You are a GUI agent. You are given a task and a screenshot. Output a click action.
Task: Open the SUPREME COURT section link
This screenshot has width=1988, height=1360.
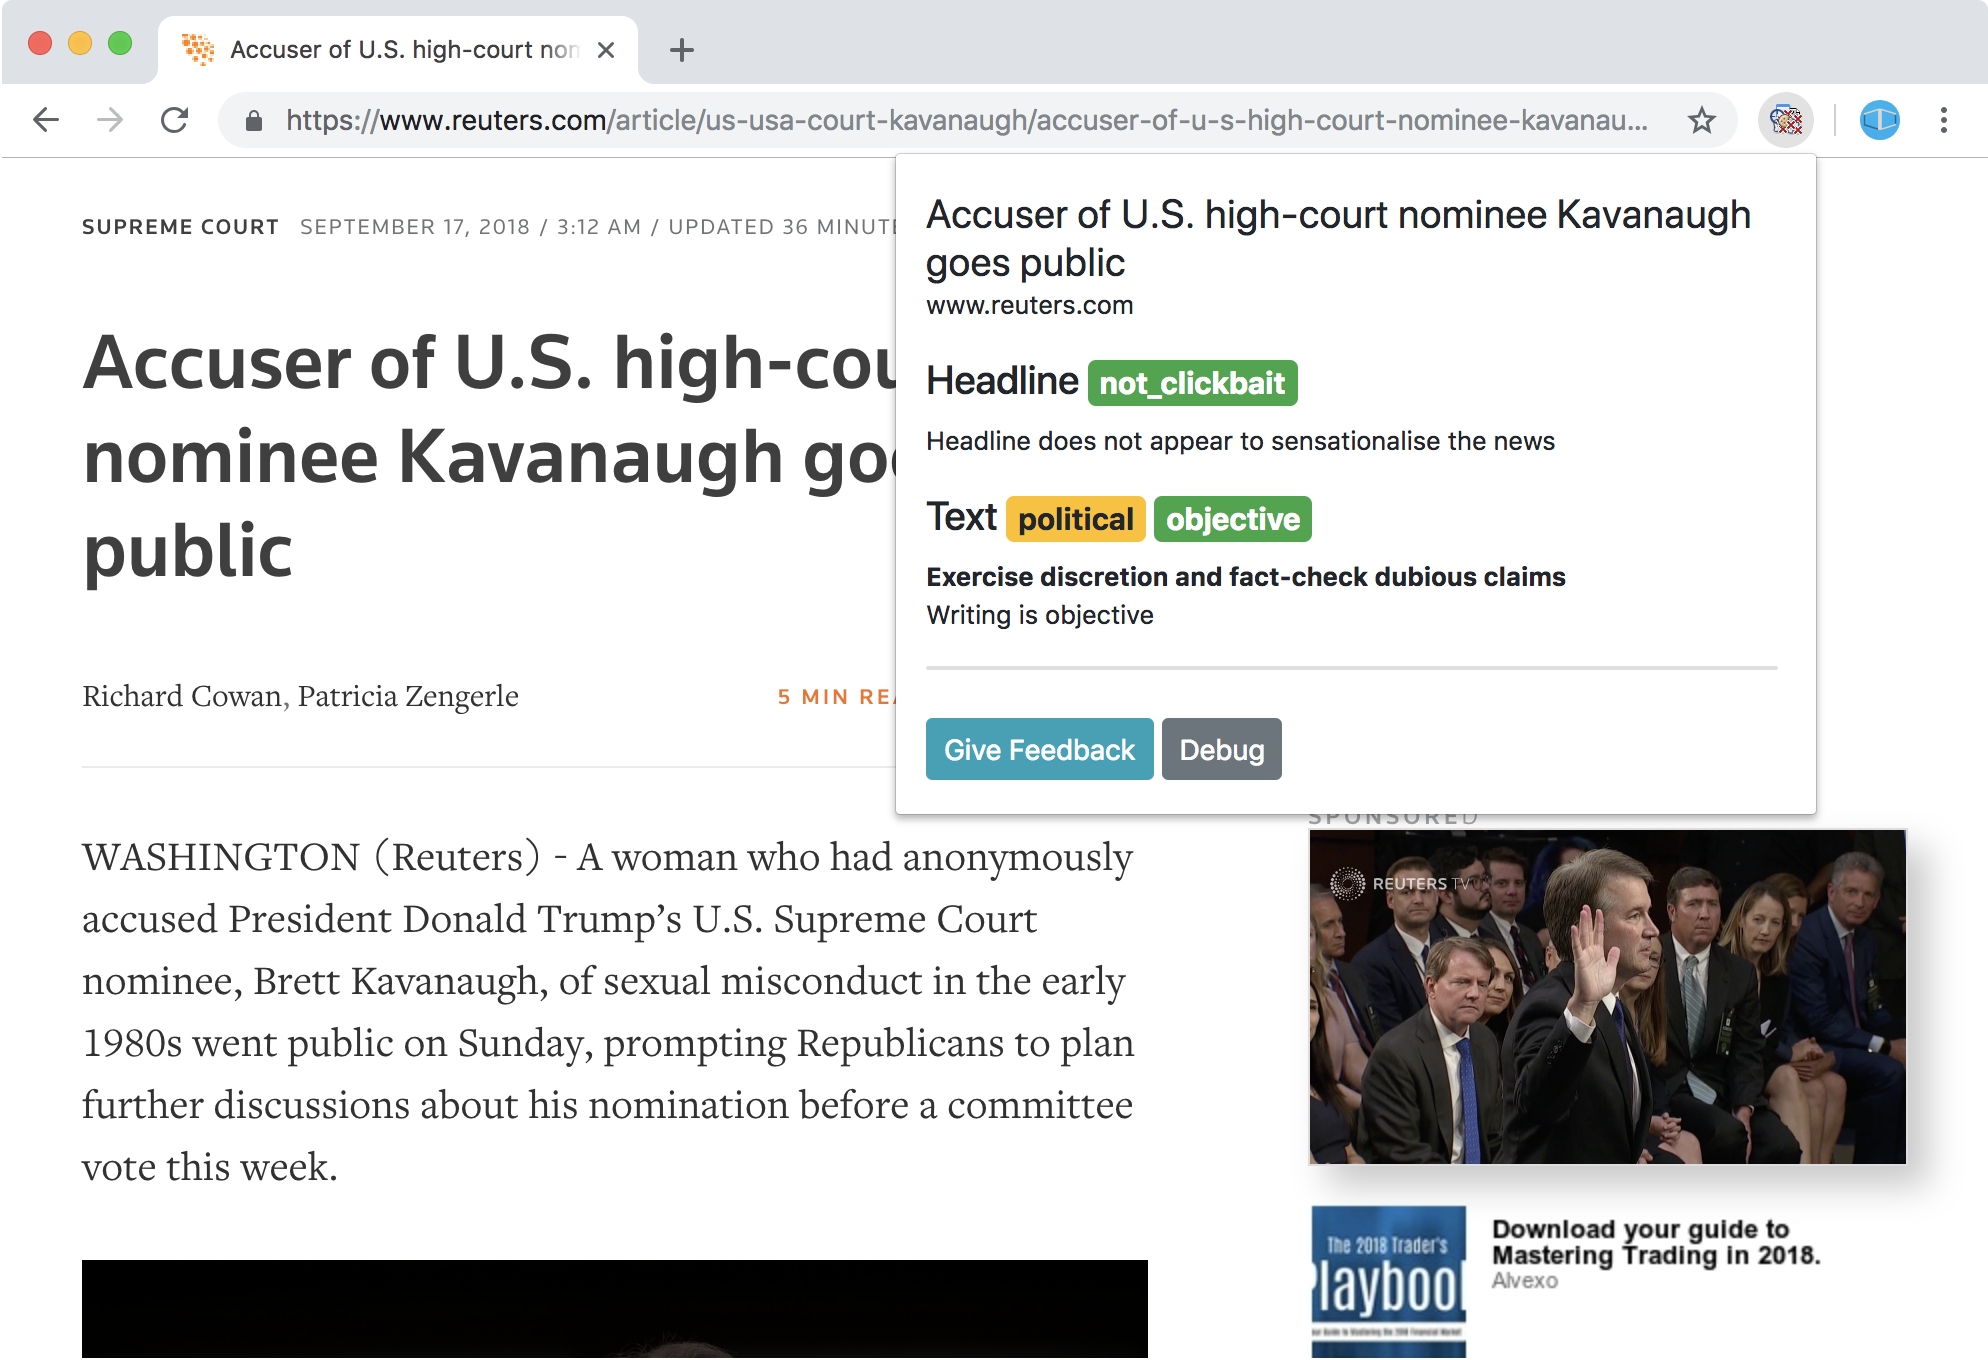pyautogui.click(x=180, y=227)
